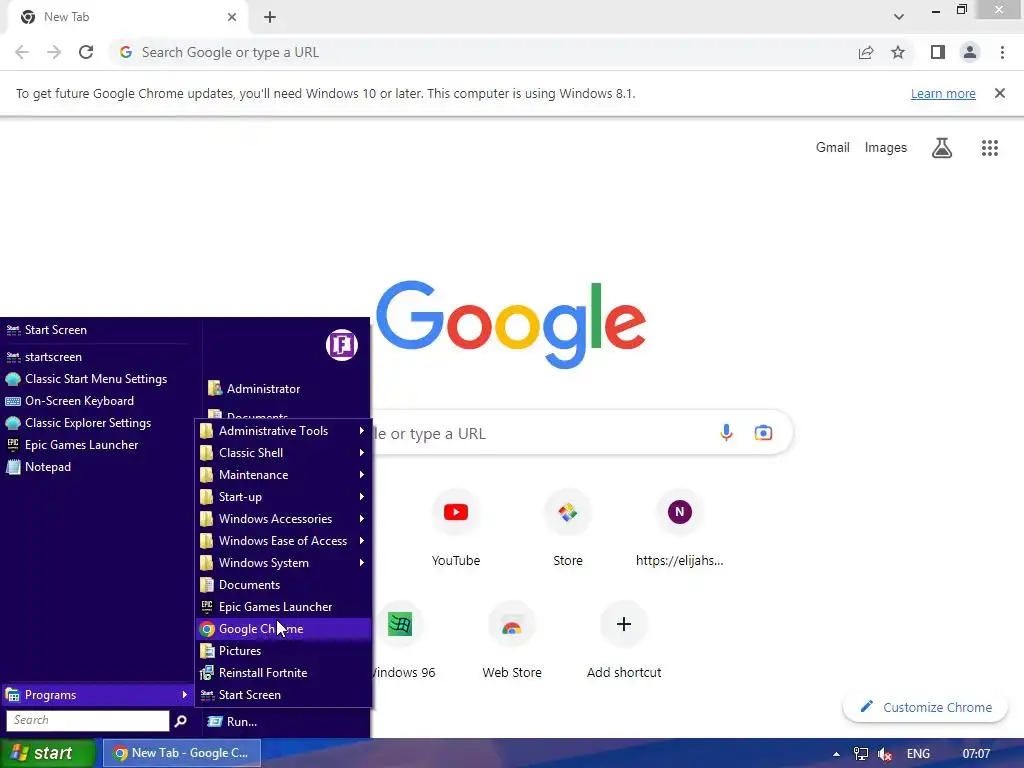Open the Chrome profile avatar
This screenshot has width=1024, height=768.
(x=970, y=52)
